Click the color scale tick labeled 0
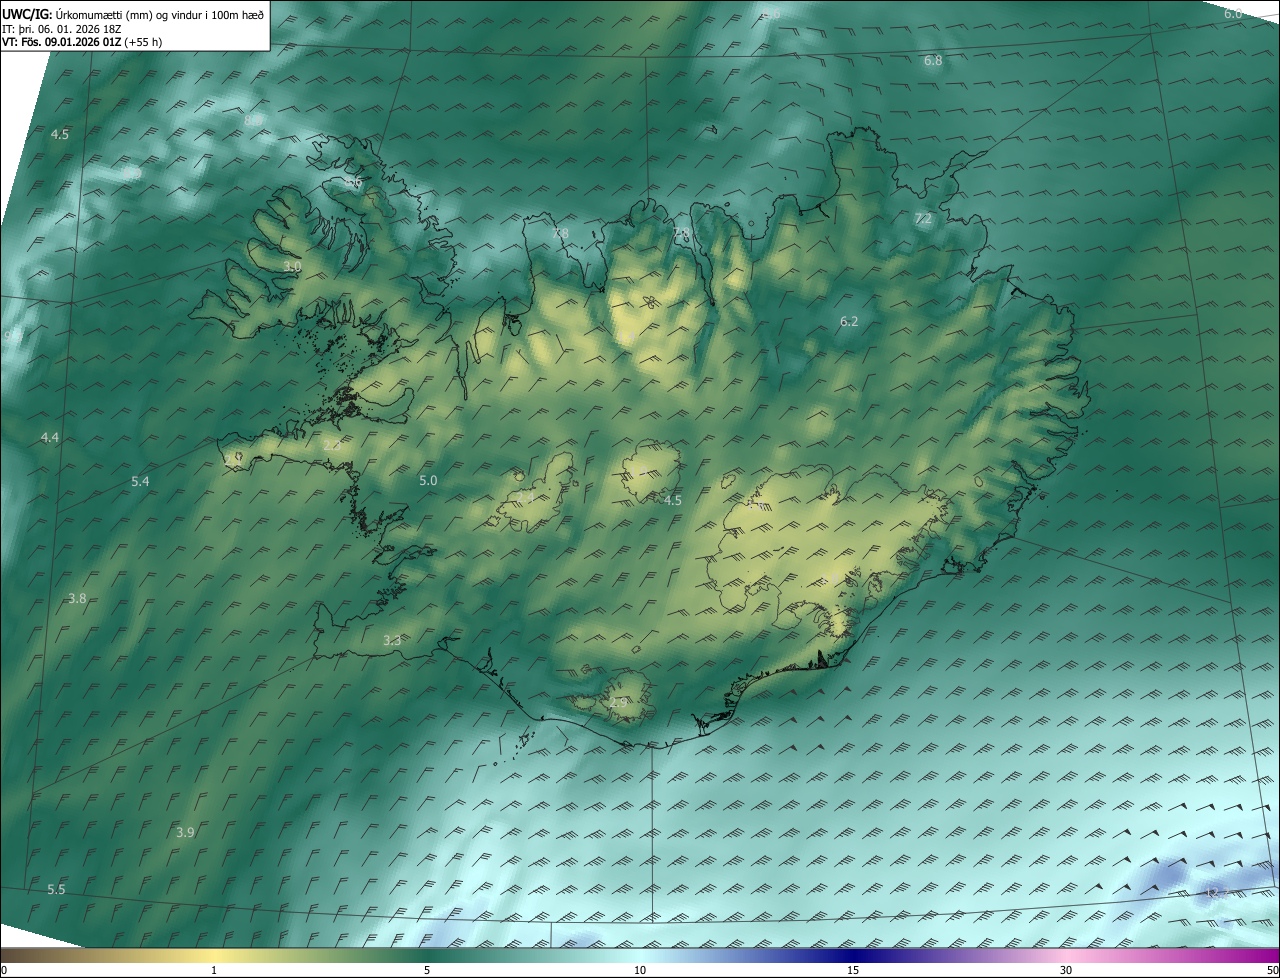The image size is (1280, 978). (x=3, y=970)
